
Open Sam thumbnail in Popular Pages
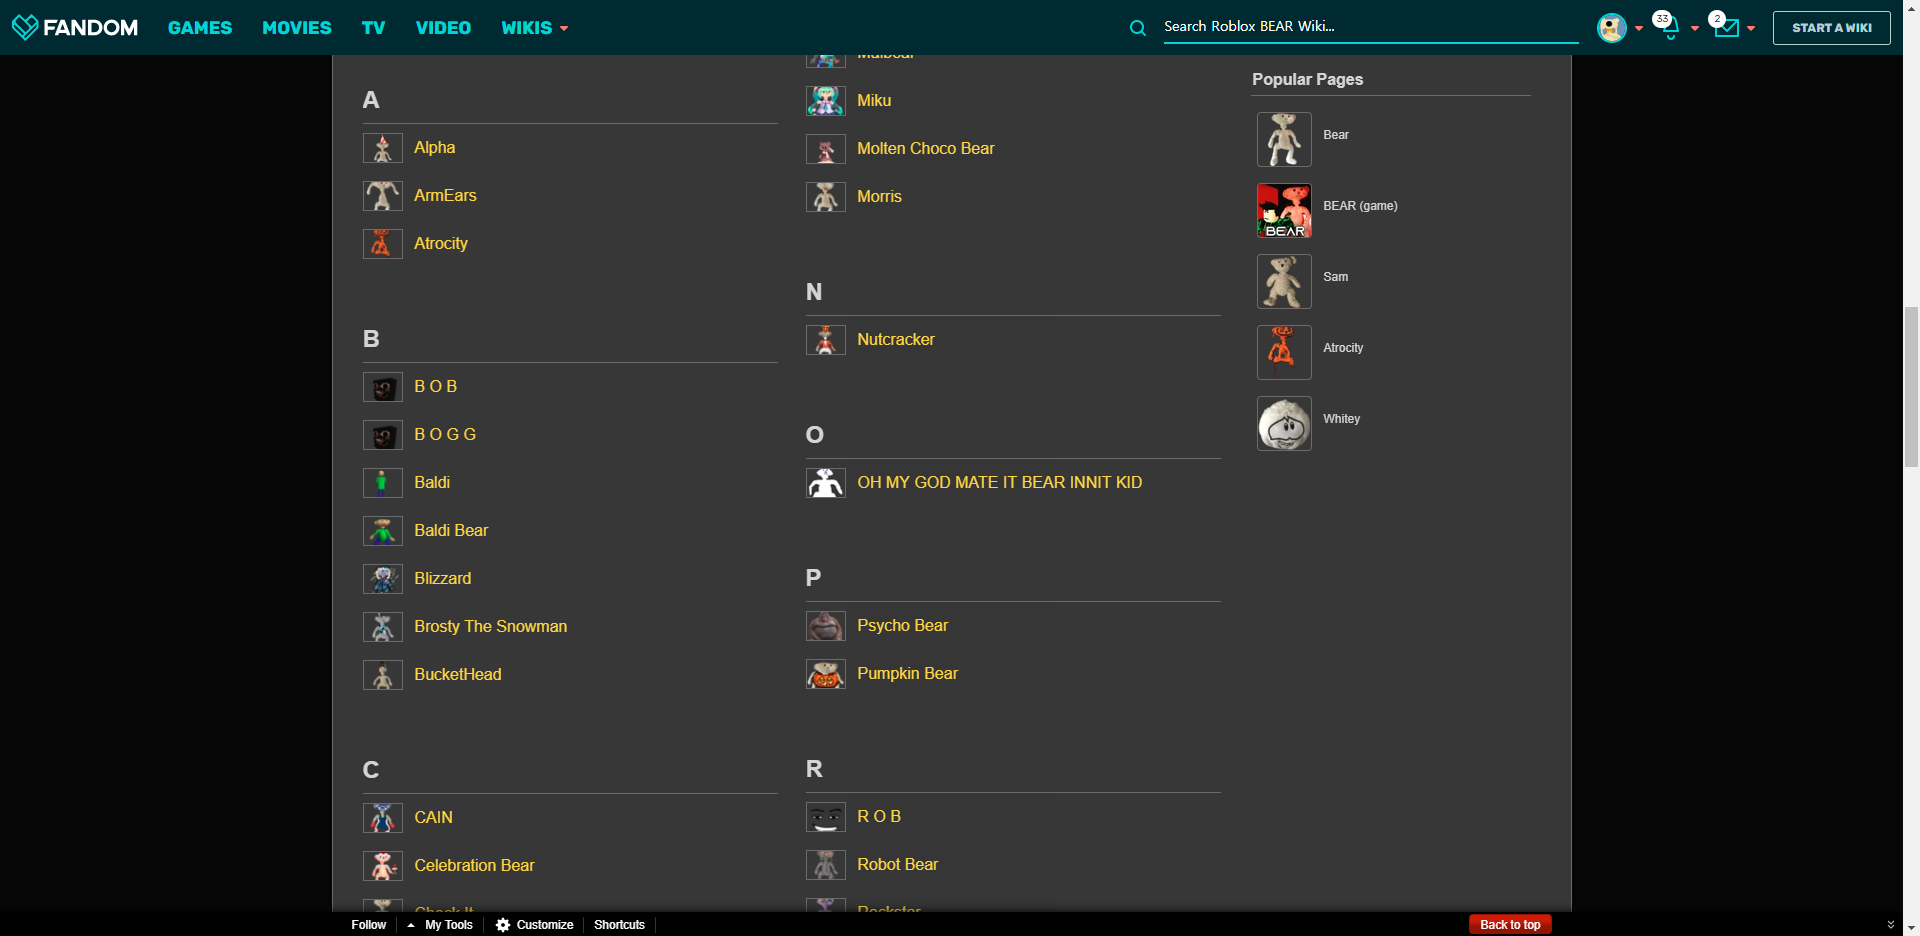click(1284, 281)
